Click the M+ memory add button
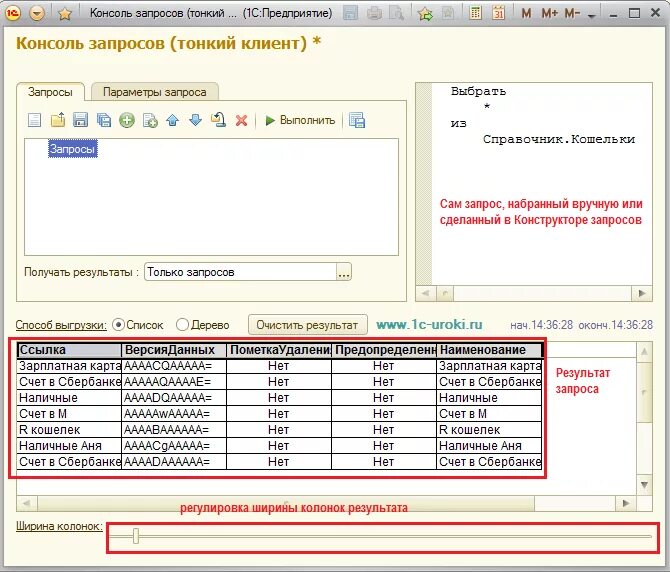Screen dimensions: 670x572 549,14
